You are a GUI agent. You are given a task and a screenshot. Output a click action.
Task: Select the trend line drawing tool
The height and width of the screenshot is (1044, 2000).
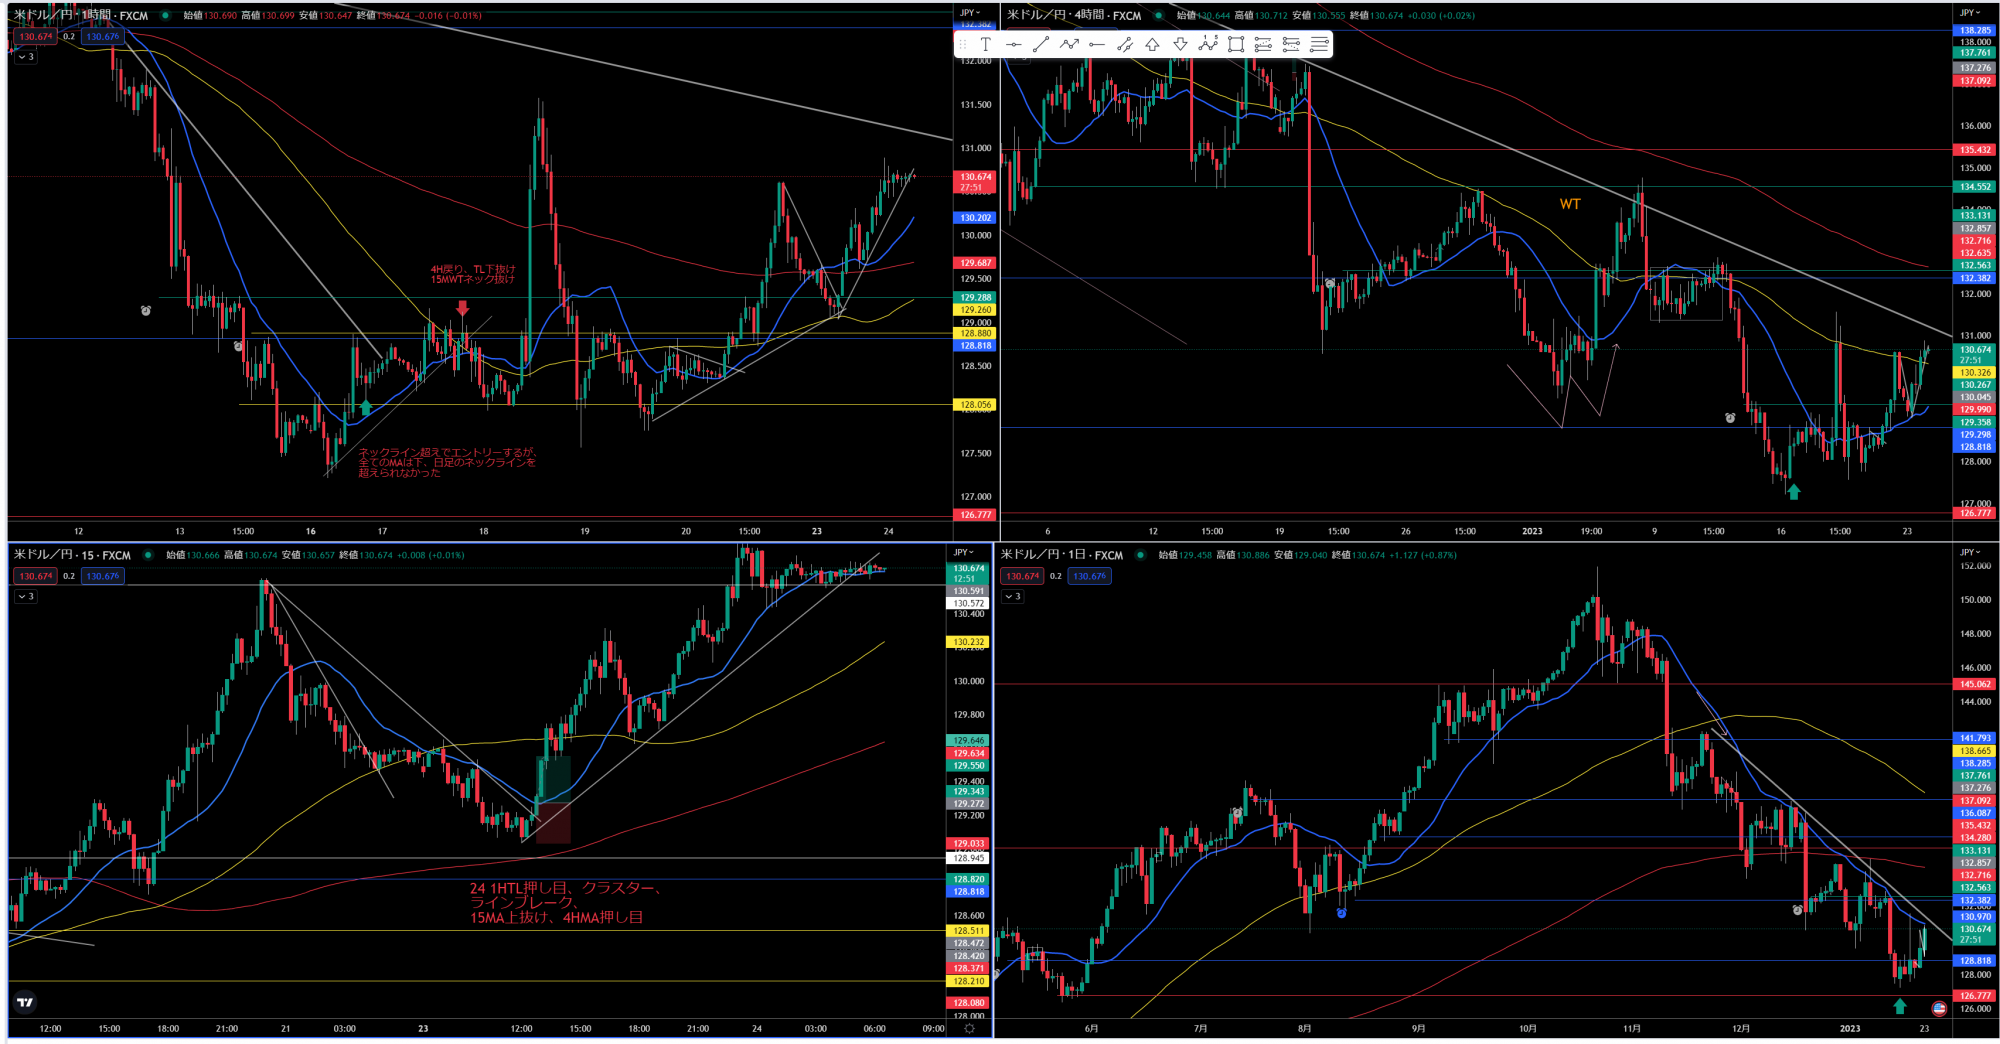click(x=1041, y=44)
